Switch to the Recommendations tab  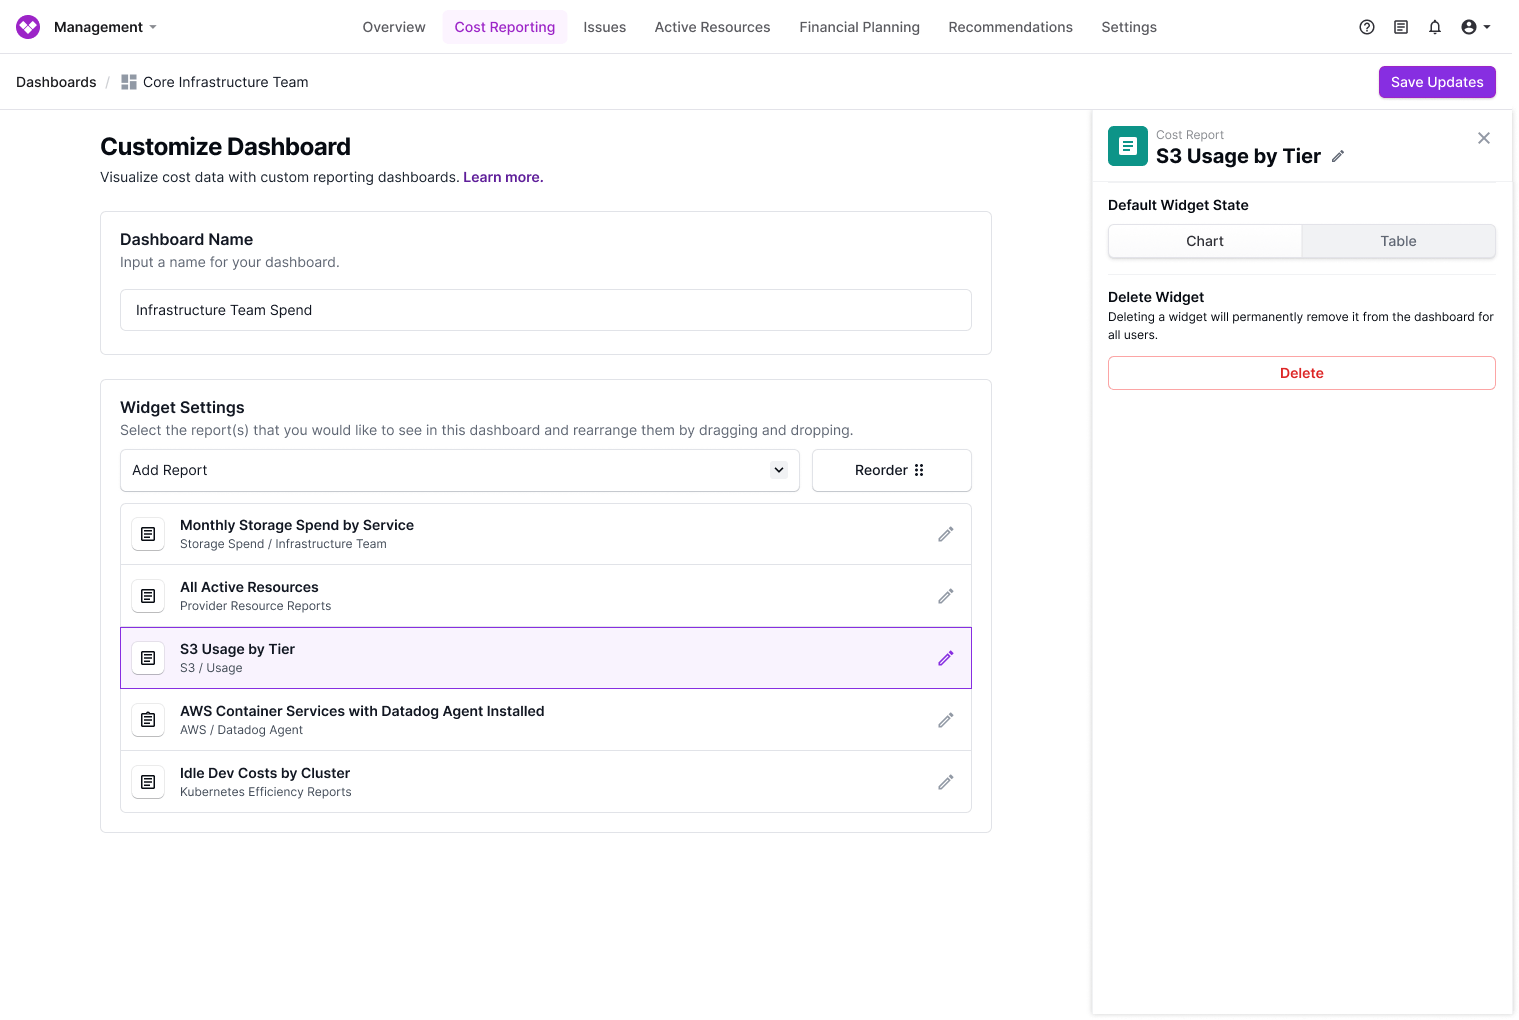pyautogui.click(x=1010, y=27)
